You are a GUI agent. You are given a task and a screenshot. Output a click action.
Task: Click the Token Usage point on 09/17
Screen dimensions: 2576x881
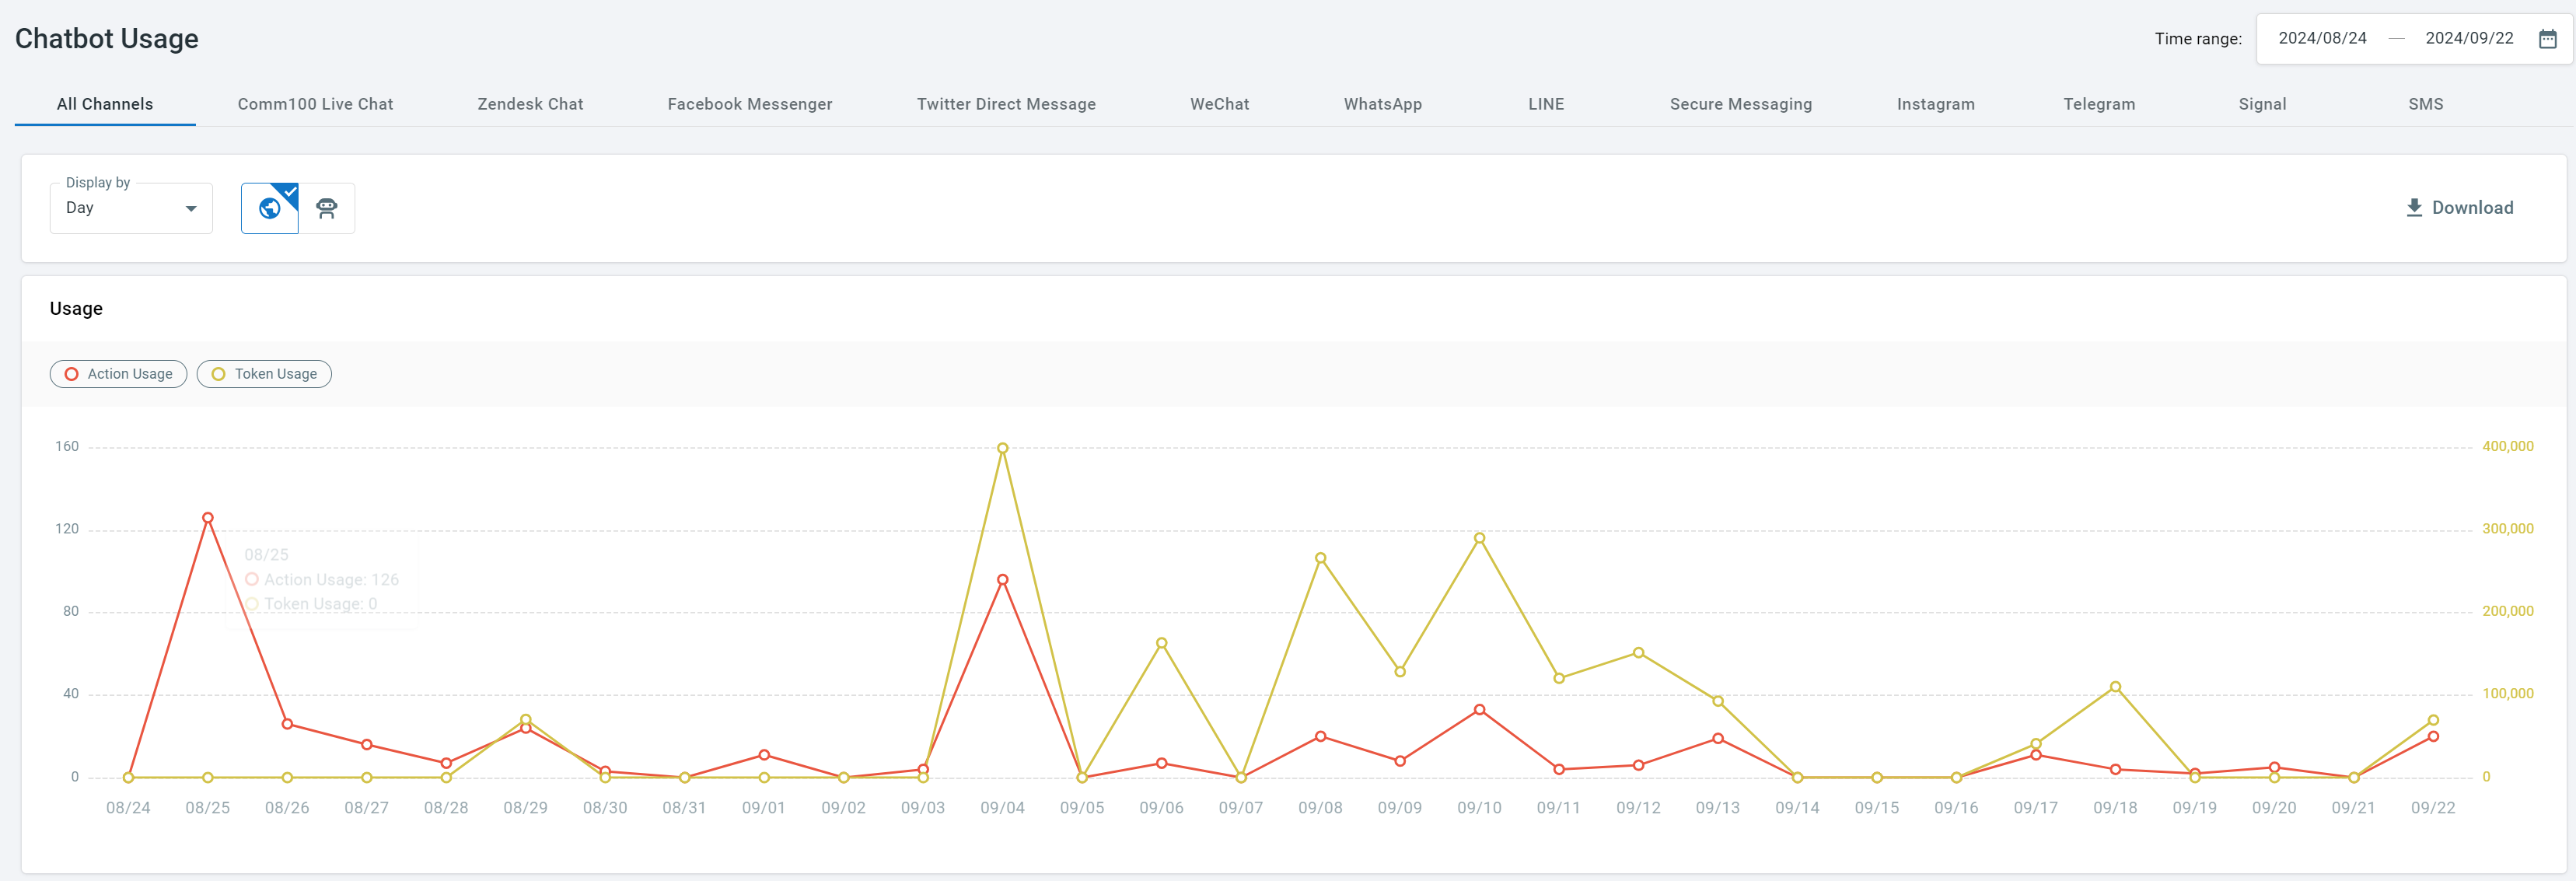(2036, 744)
